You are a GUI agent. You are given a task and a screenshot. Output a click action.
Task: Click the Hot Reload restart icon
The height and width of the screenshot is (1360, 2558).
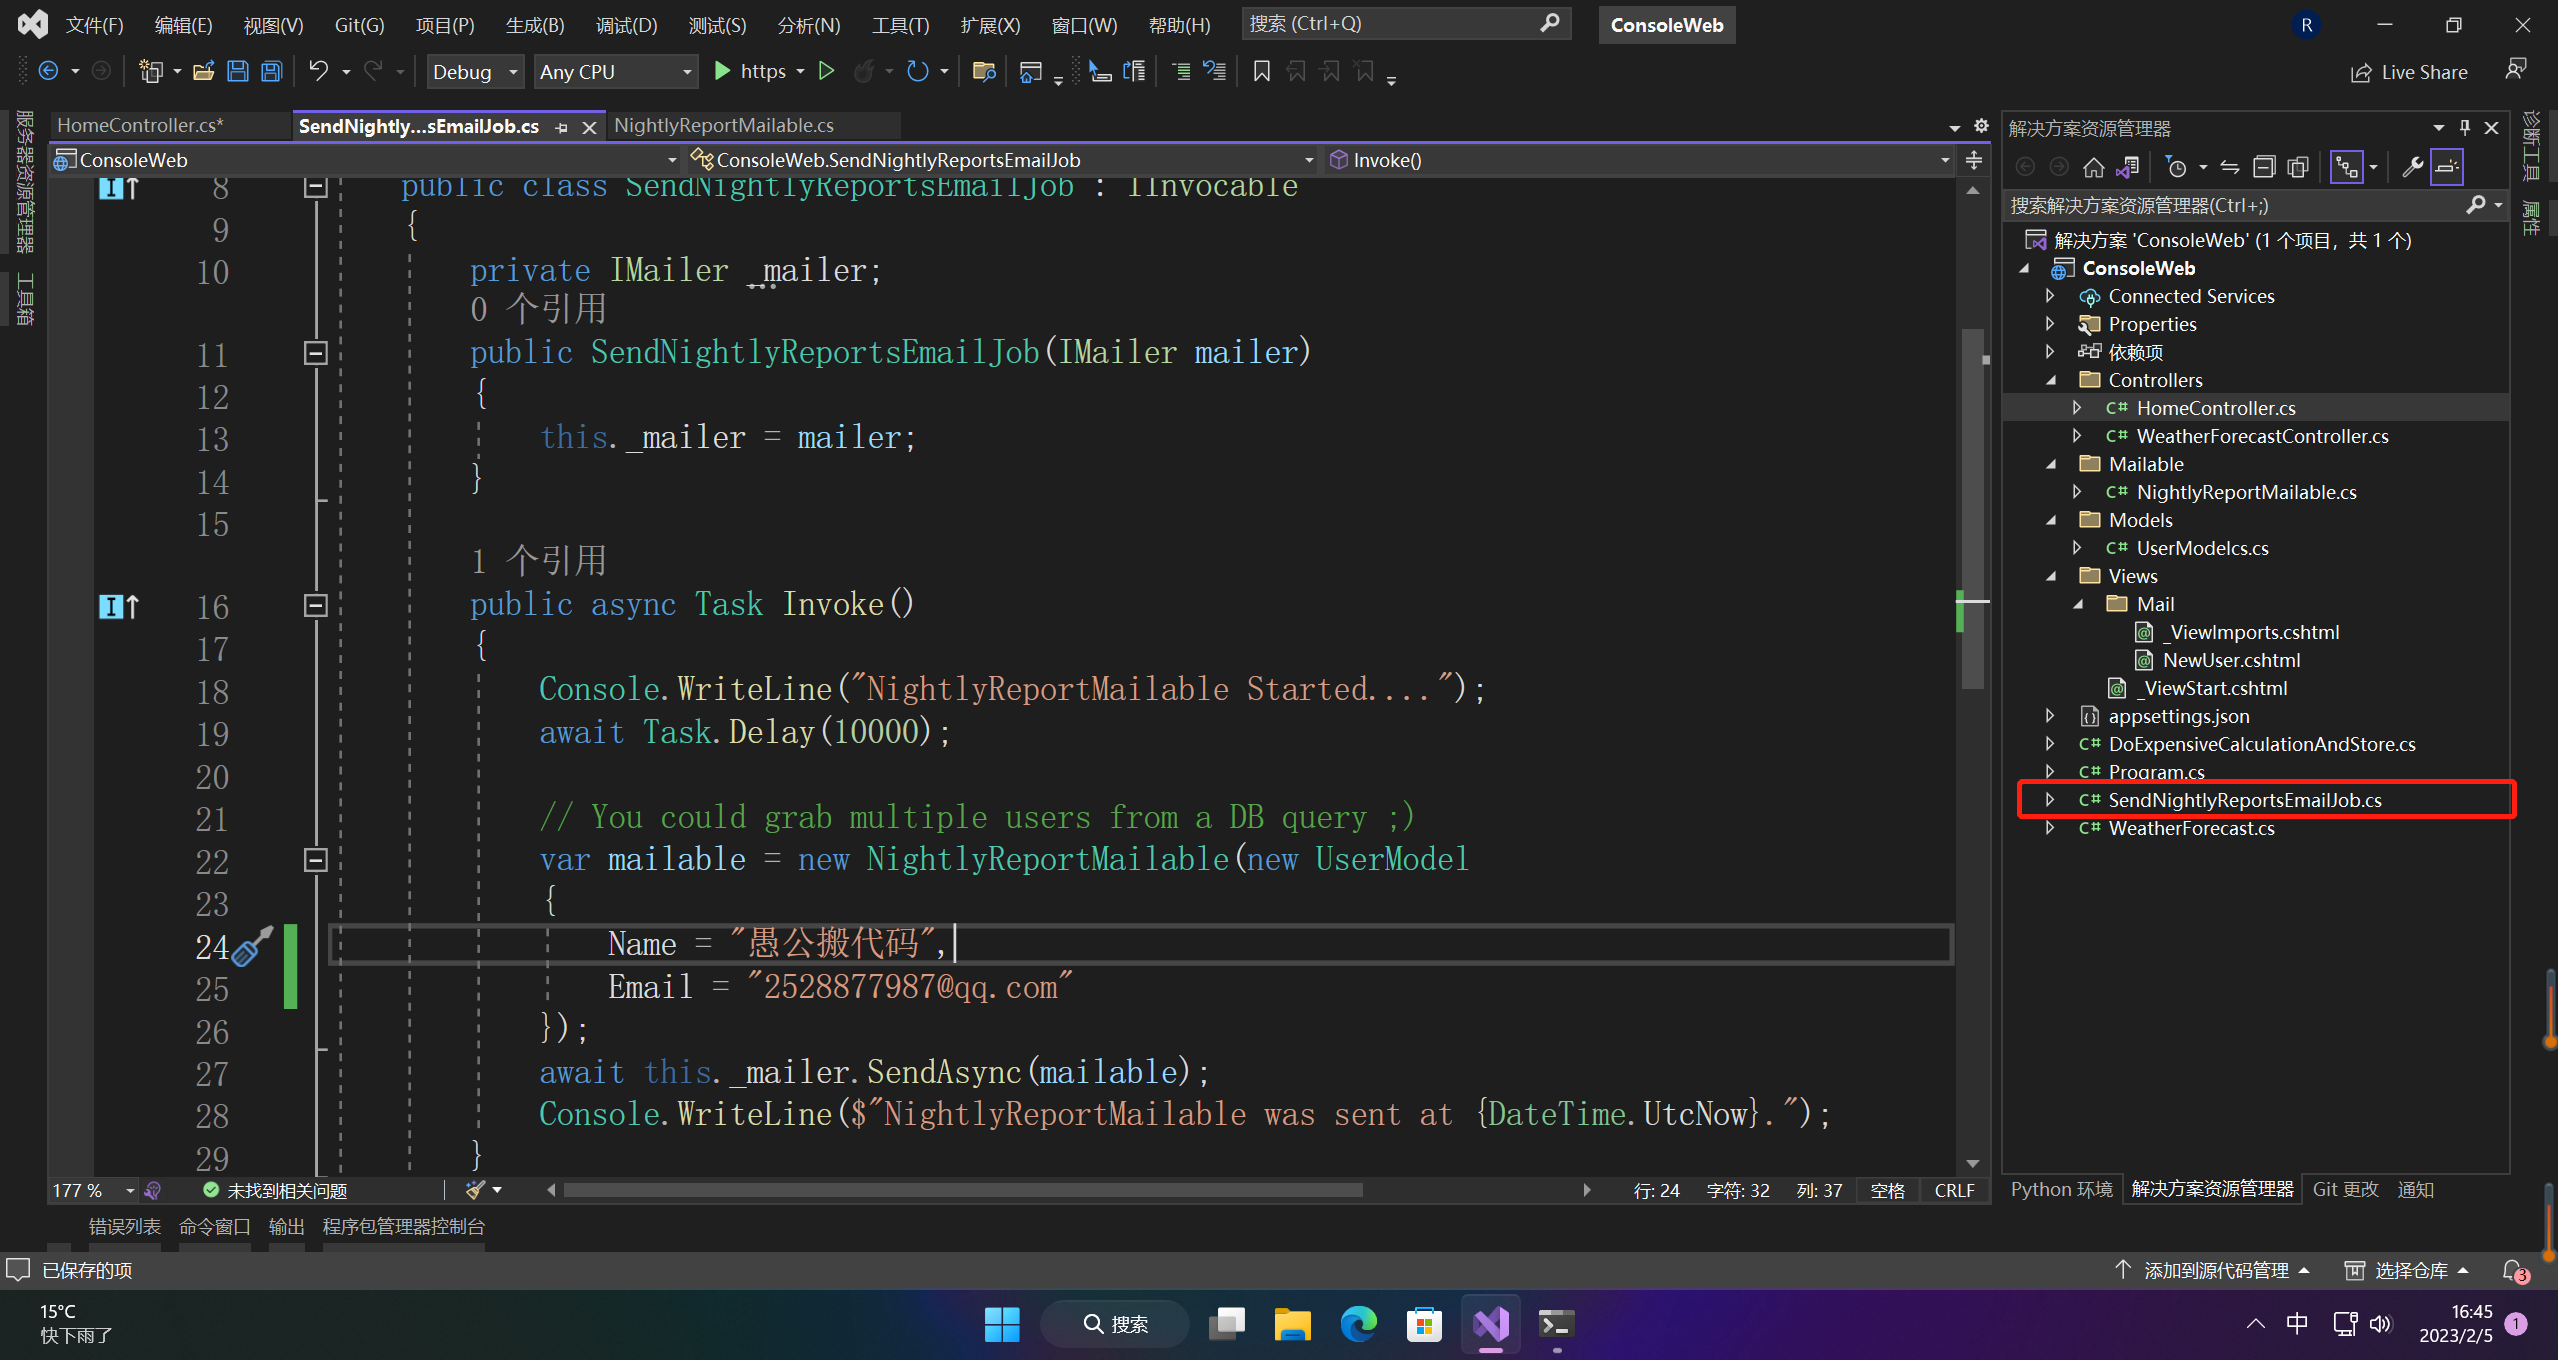[917, 71]
